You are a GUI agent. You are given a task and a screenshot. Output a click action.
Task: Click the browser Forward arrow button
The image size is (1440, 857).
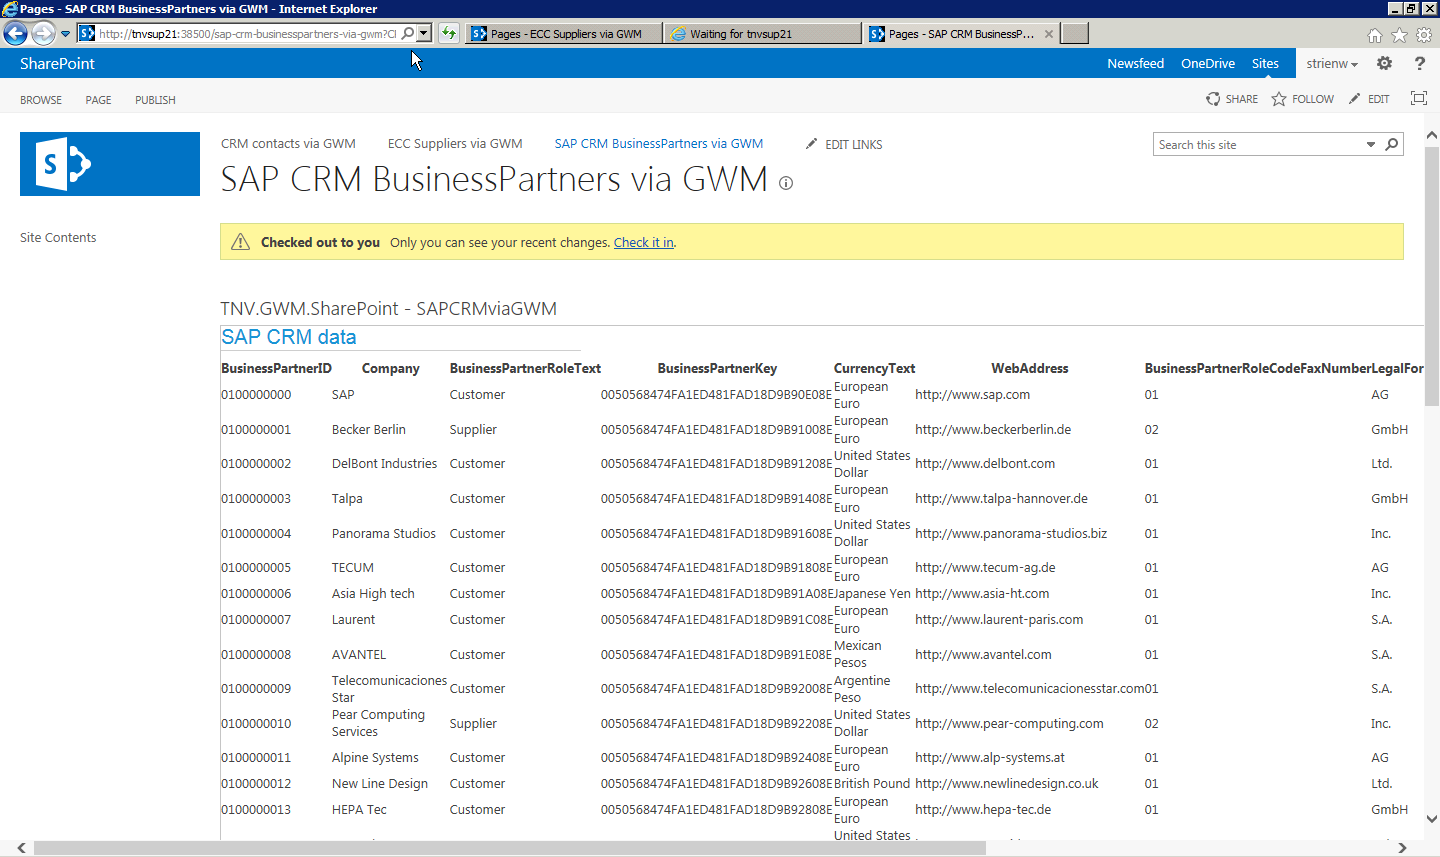(x=43, y=33)
